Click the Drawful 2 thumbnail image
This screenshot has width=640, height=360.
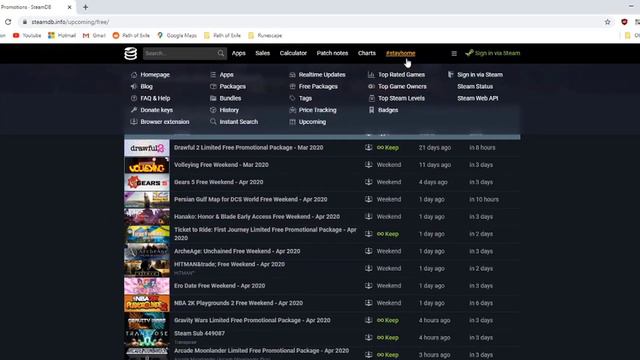[x=147, y=148]
